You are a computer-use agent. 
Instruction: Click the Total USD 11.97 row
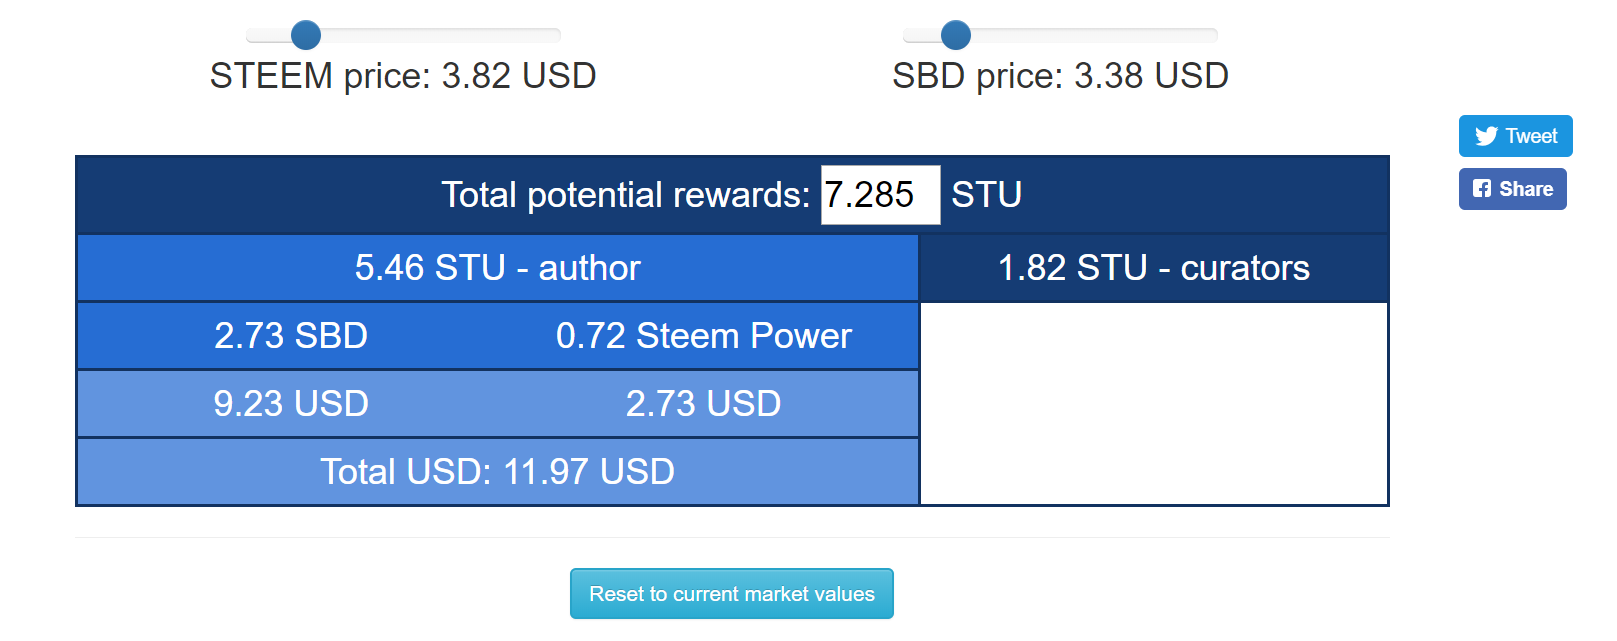coord(498,472)
